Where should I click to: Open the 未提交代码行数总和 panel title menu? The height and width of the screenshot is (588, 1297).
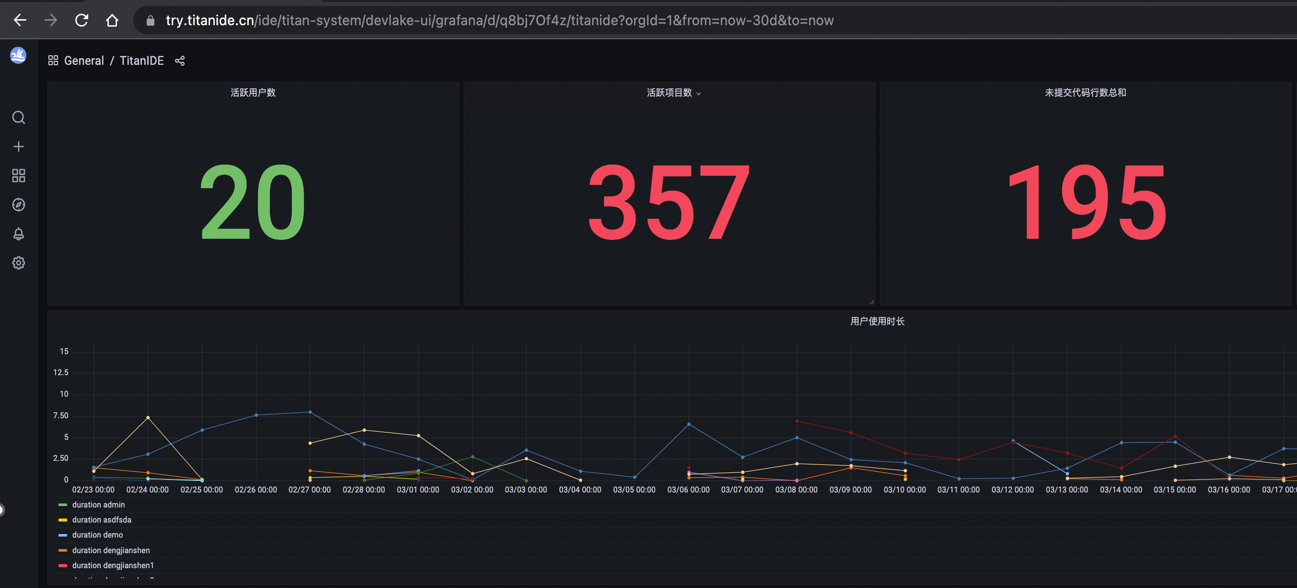pyautogui.click(x=1085, y=93)
